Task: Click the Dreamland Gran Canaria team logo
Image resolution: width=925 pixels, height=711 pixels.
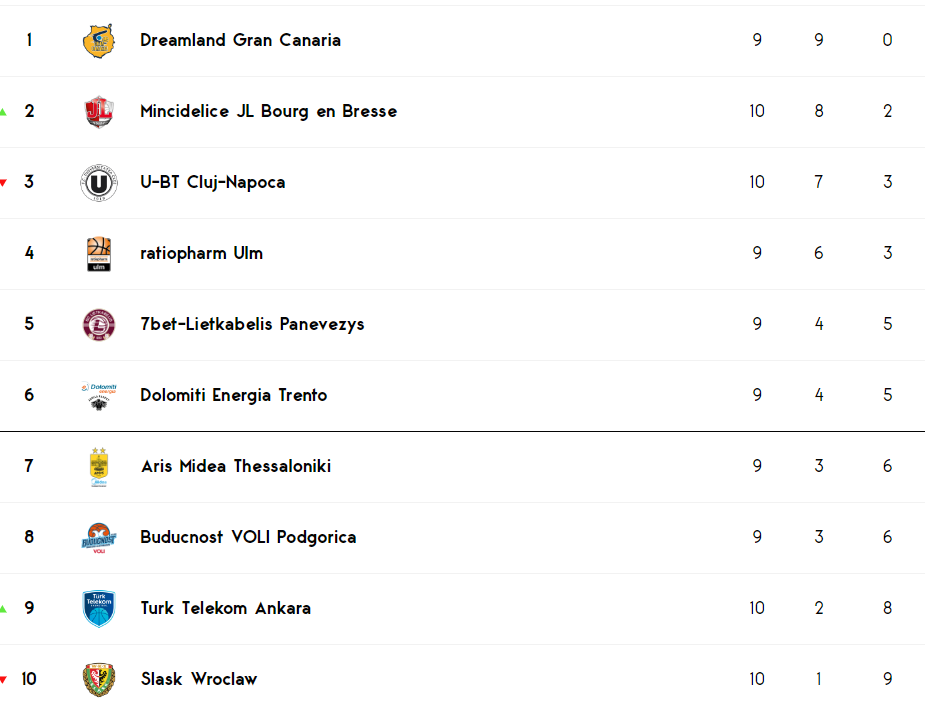Action: click(99, 41)
